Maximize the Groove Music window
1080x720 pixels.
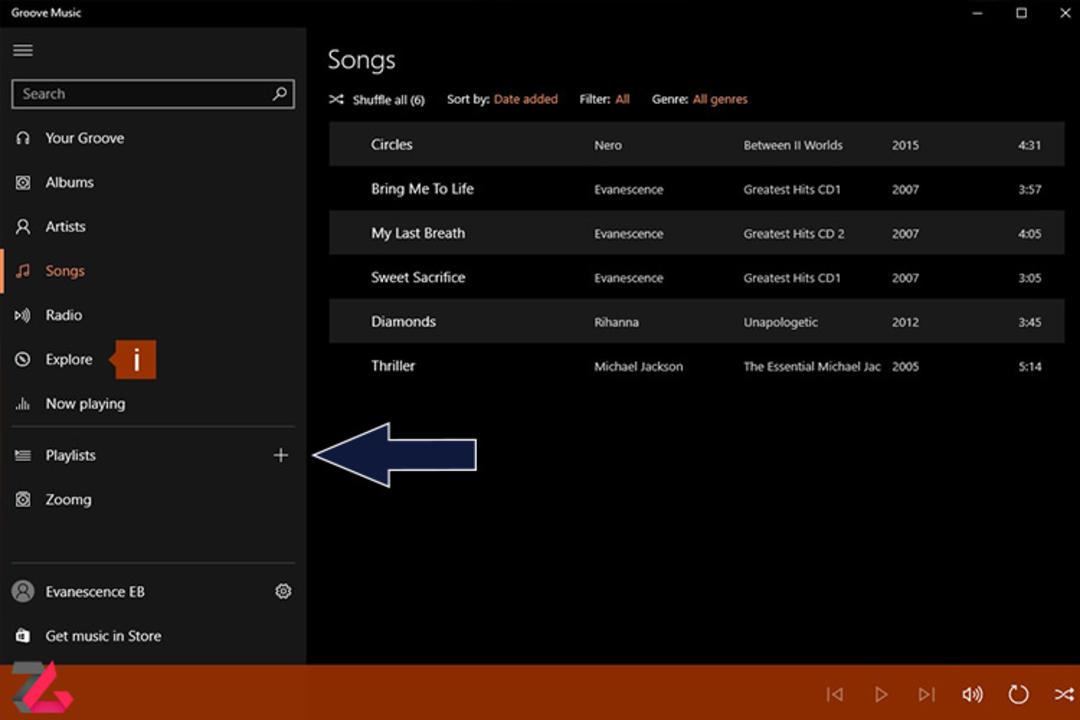[1021, 13]
